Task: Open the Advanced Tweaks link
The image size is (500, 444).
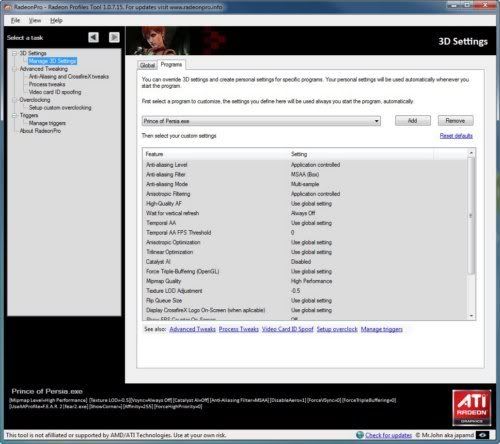Action: coord(192,329)
